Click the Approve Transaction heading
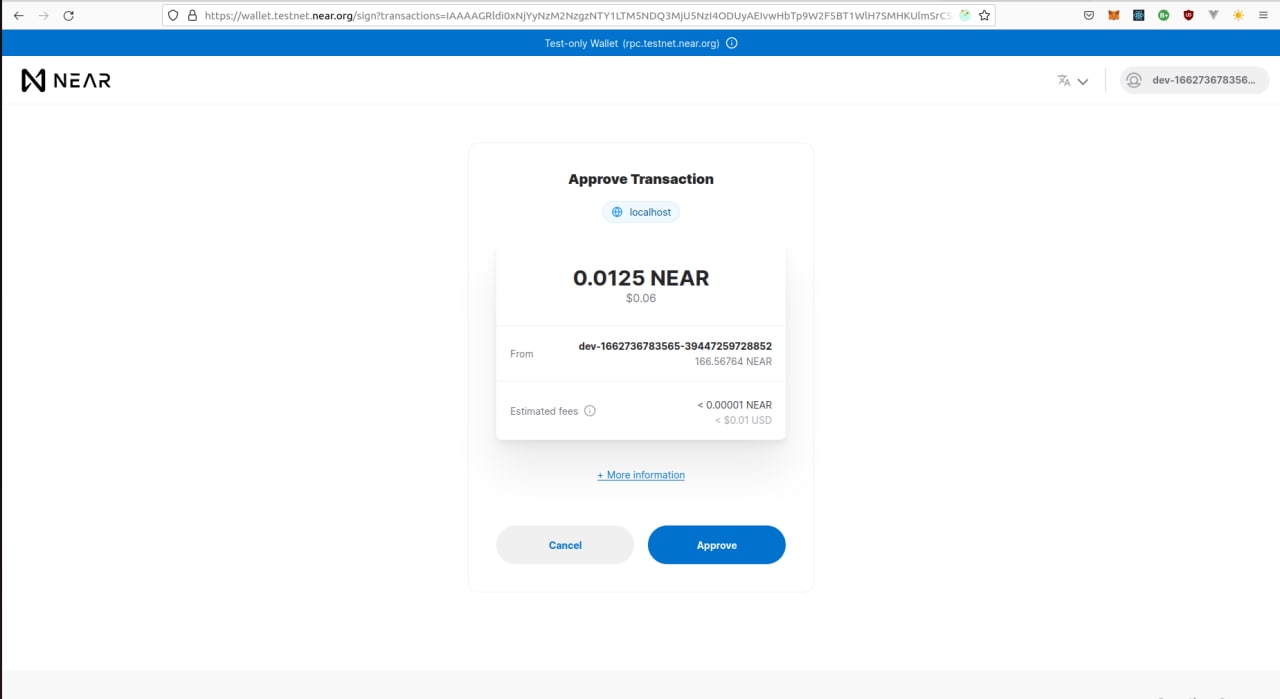 pyautogui.click(x=641, y=179)
